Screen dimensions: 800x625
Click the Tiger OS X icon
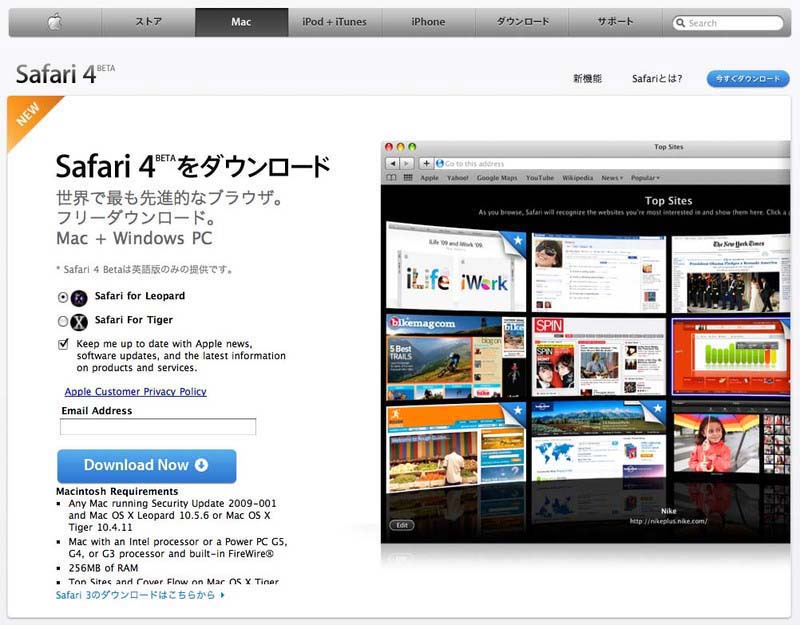point(79,322)
